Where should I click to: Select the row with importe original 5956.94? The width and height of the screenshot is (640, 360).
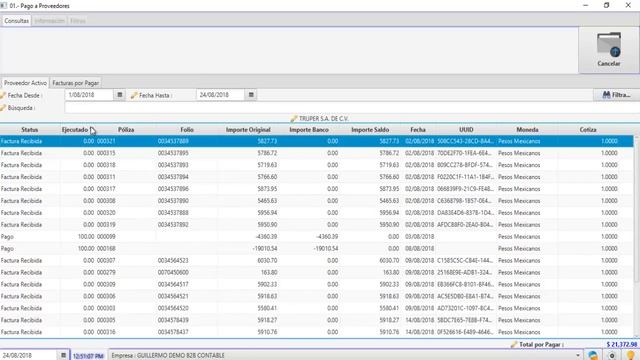click(x=317, y=213)
